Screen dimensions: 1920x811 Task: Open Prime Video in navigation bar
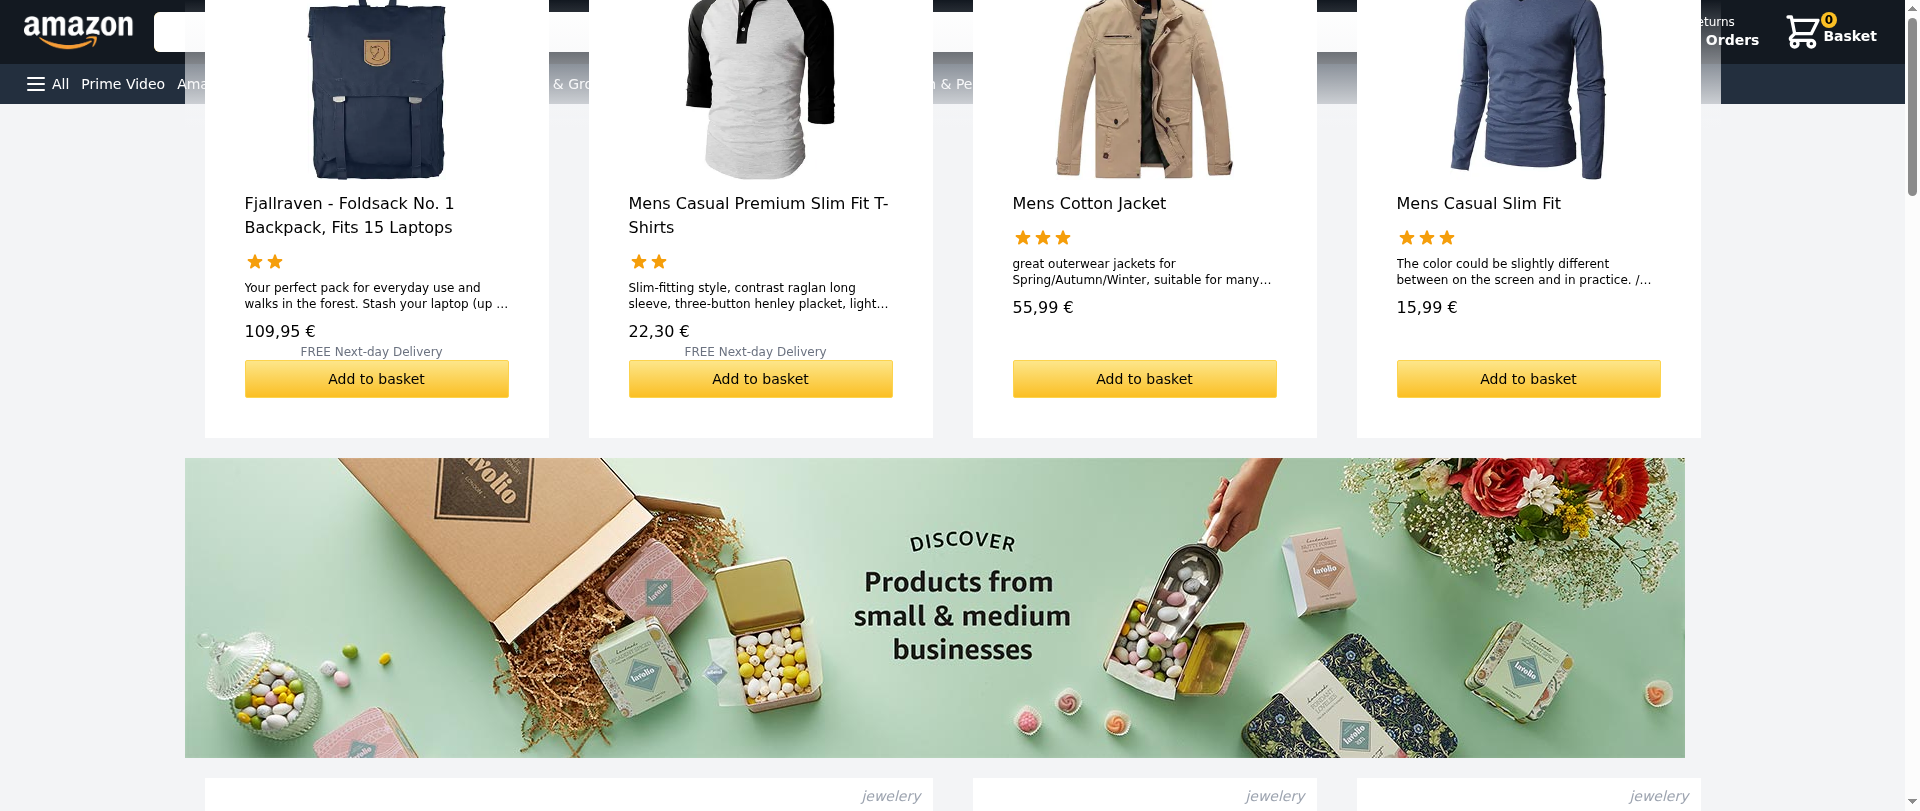(x=123, y=84)
